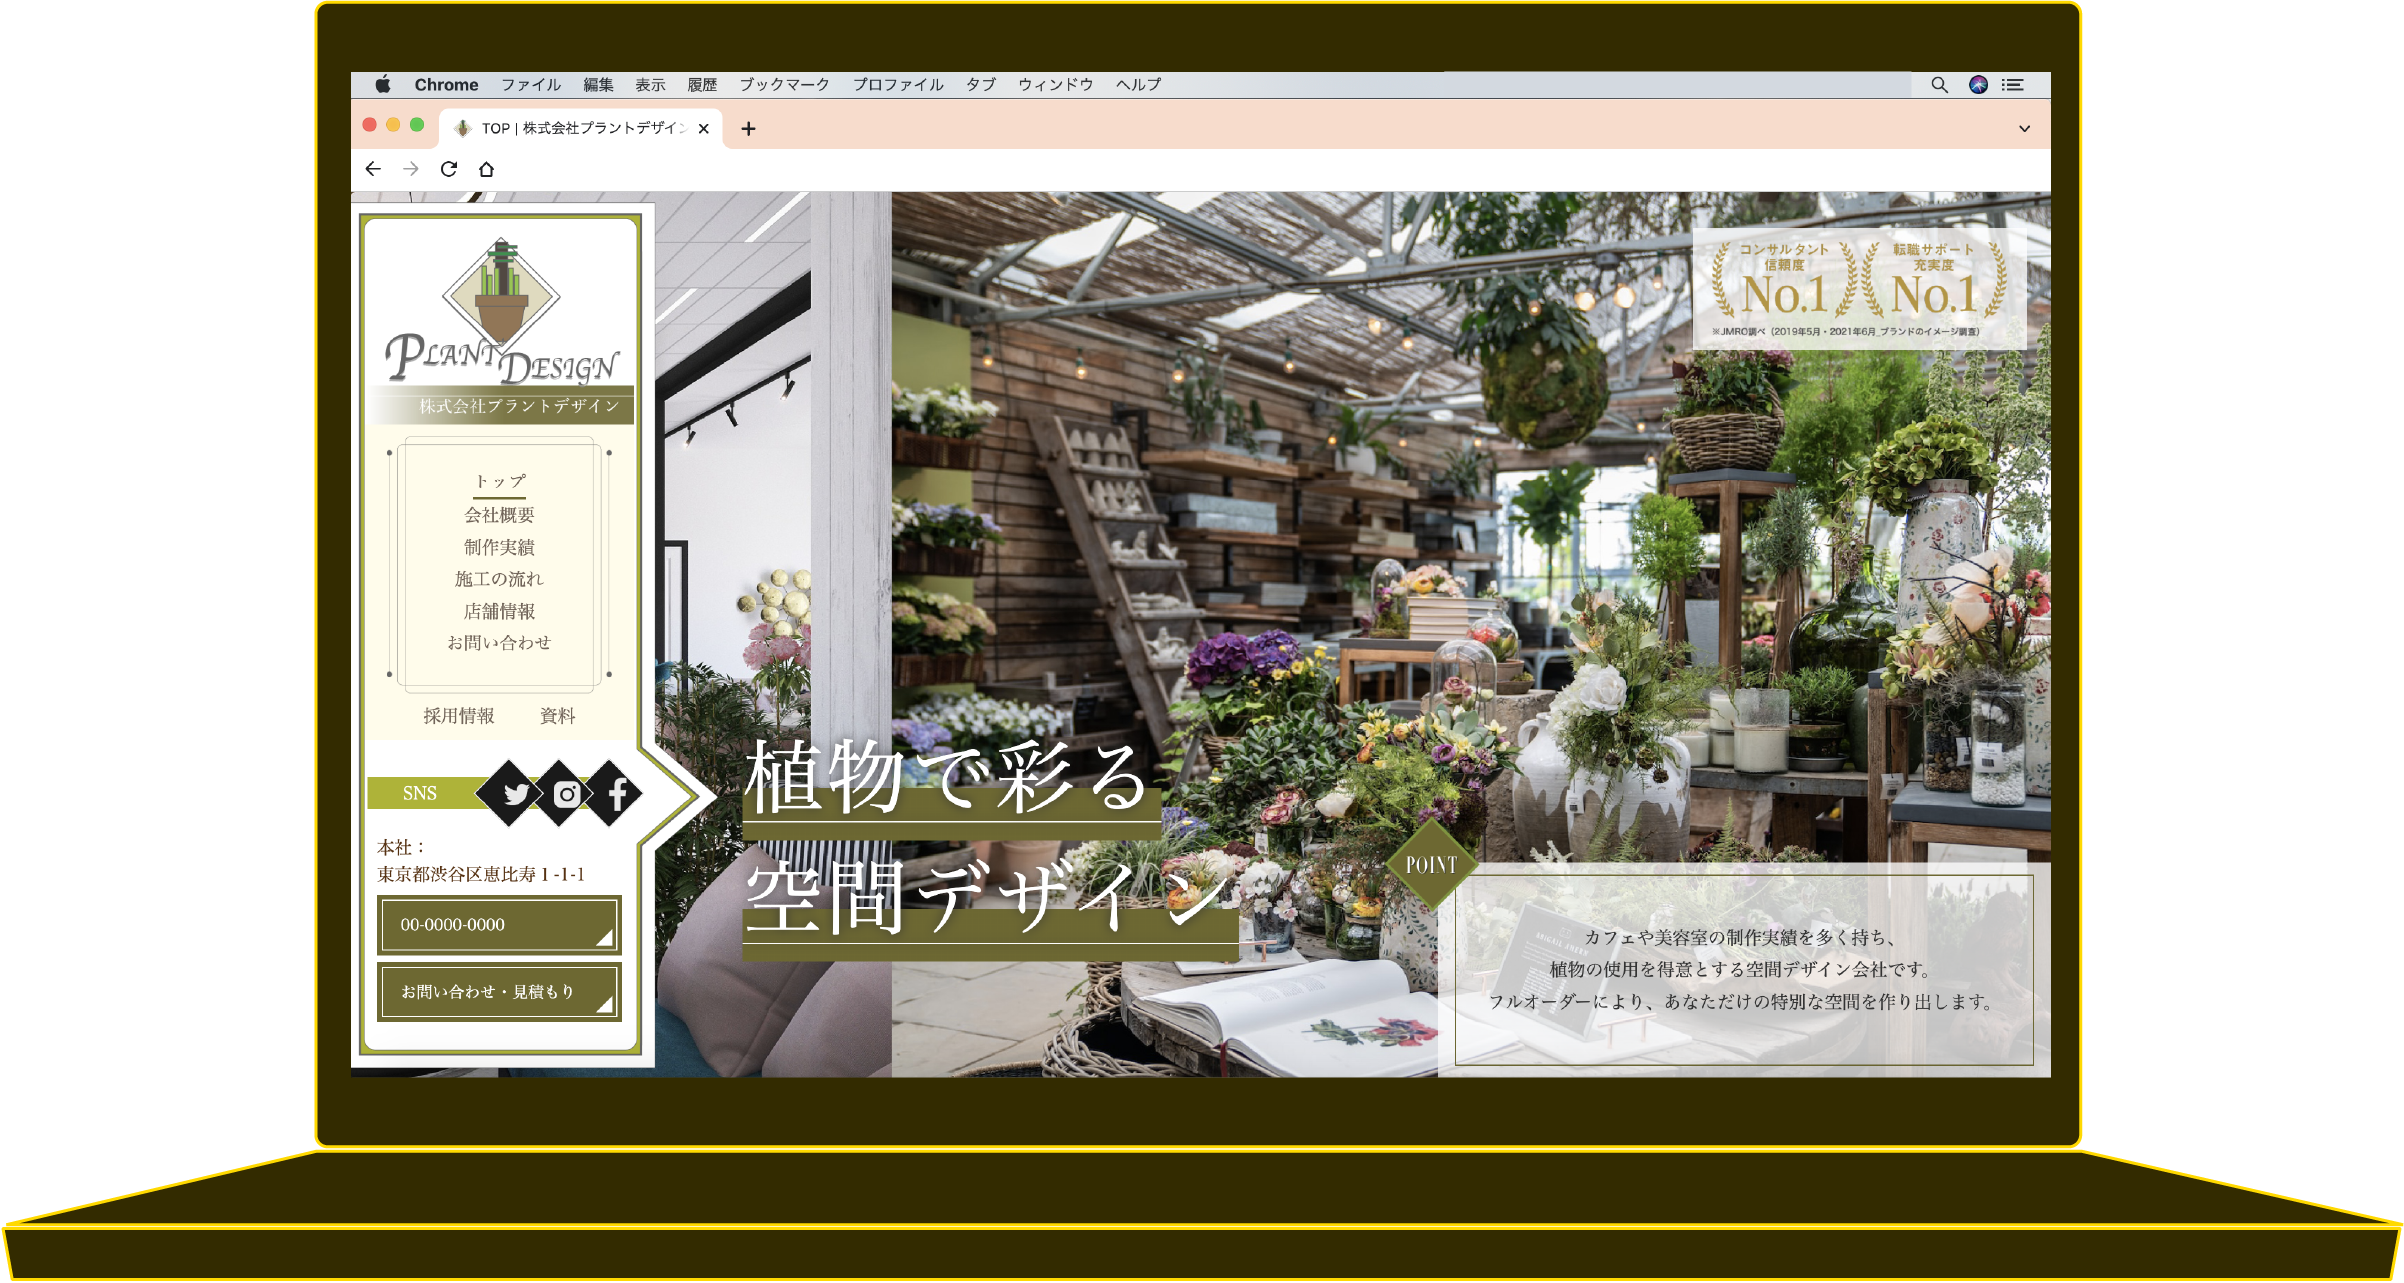This screenshot has width=2404, height=1283.
Task: Click the お問い合わせ・見積もり button
Action: [x=499, y=991]
